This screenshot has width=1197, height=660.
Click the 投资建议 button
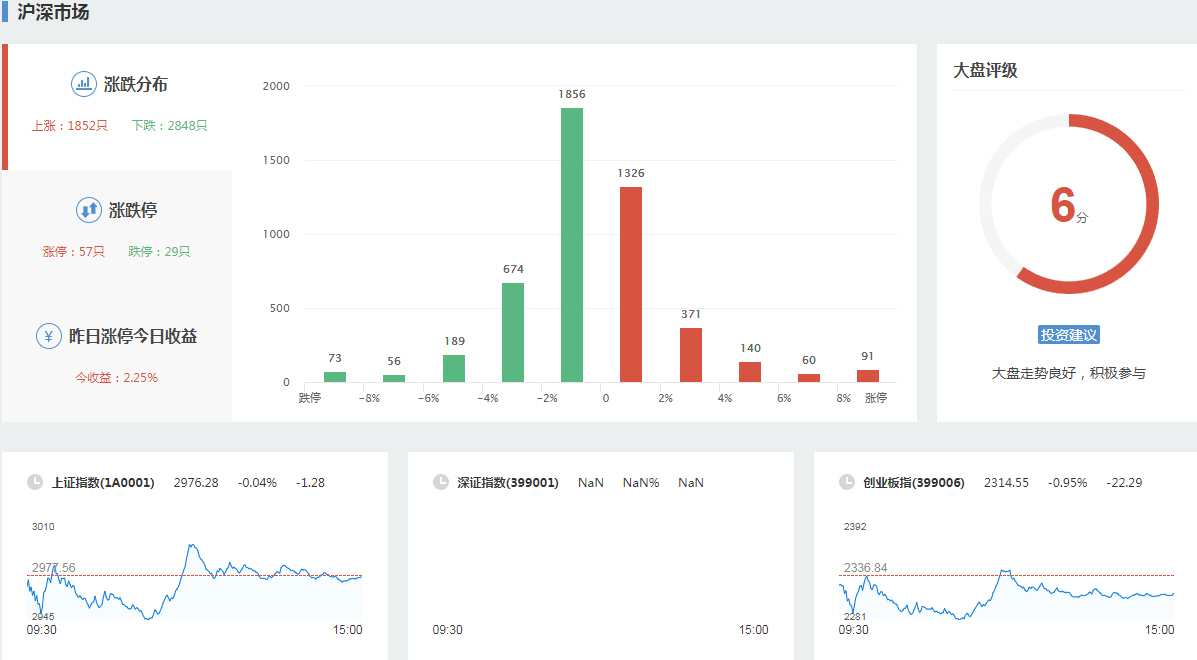tap(1069, 335)
